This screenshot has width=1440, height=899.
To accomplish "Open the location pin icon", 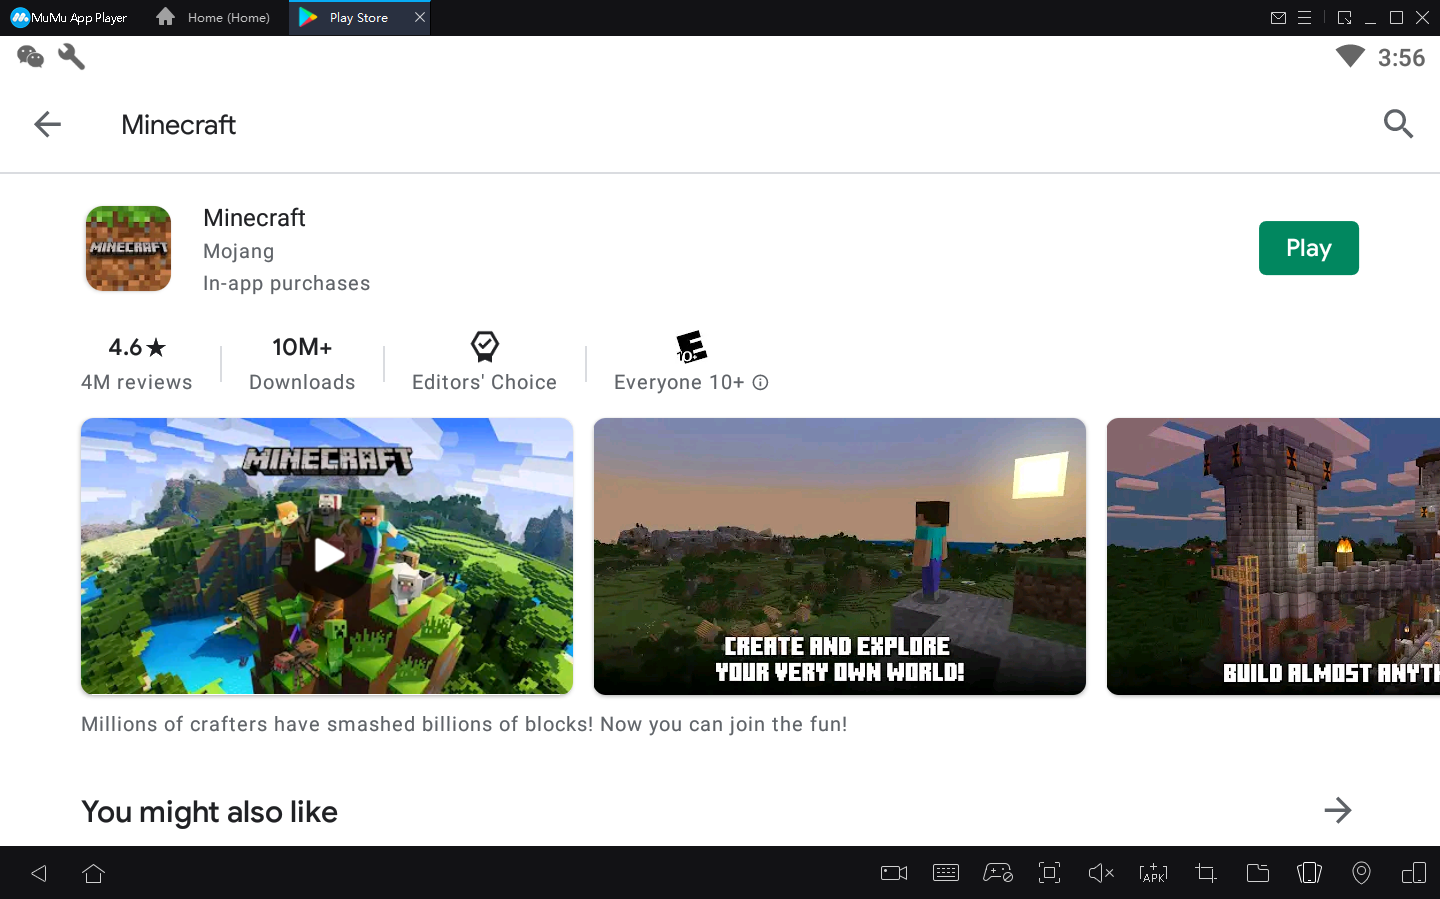I will tap(1361, 873).
